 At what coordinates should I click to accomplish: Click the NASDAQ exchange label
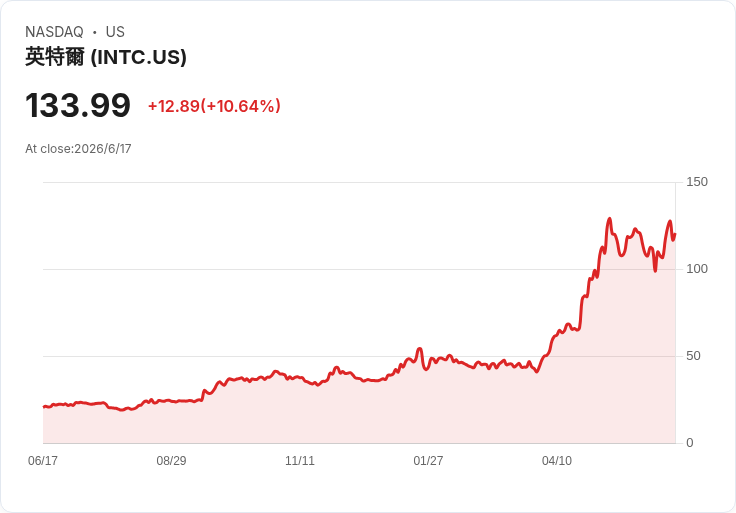pyautogui.click(x=54, y=32)
